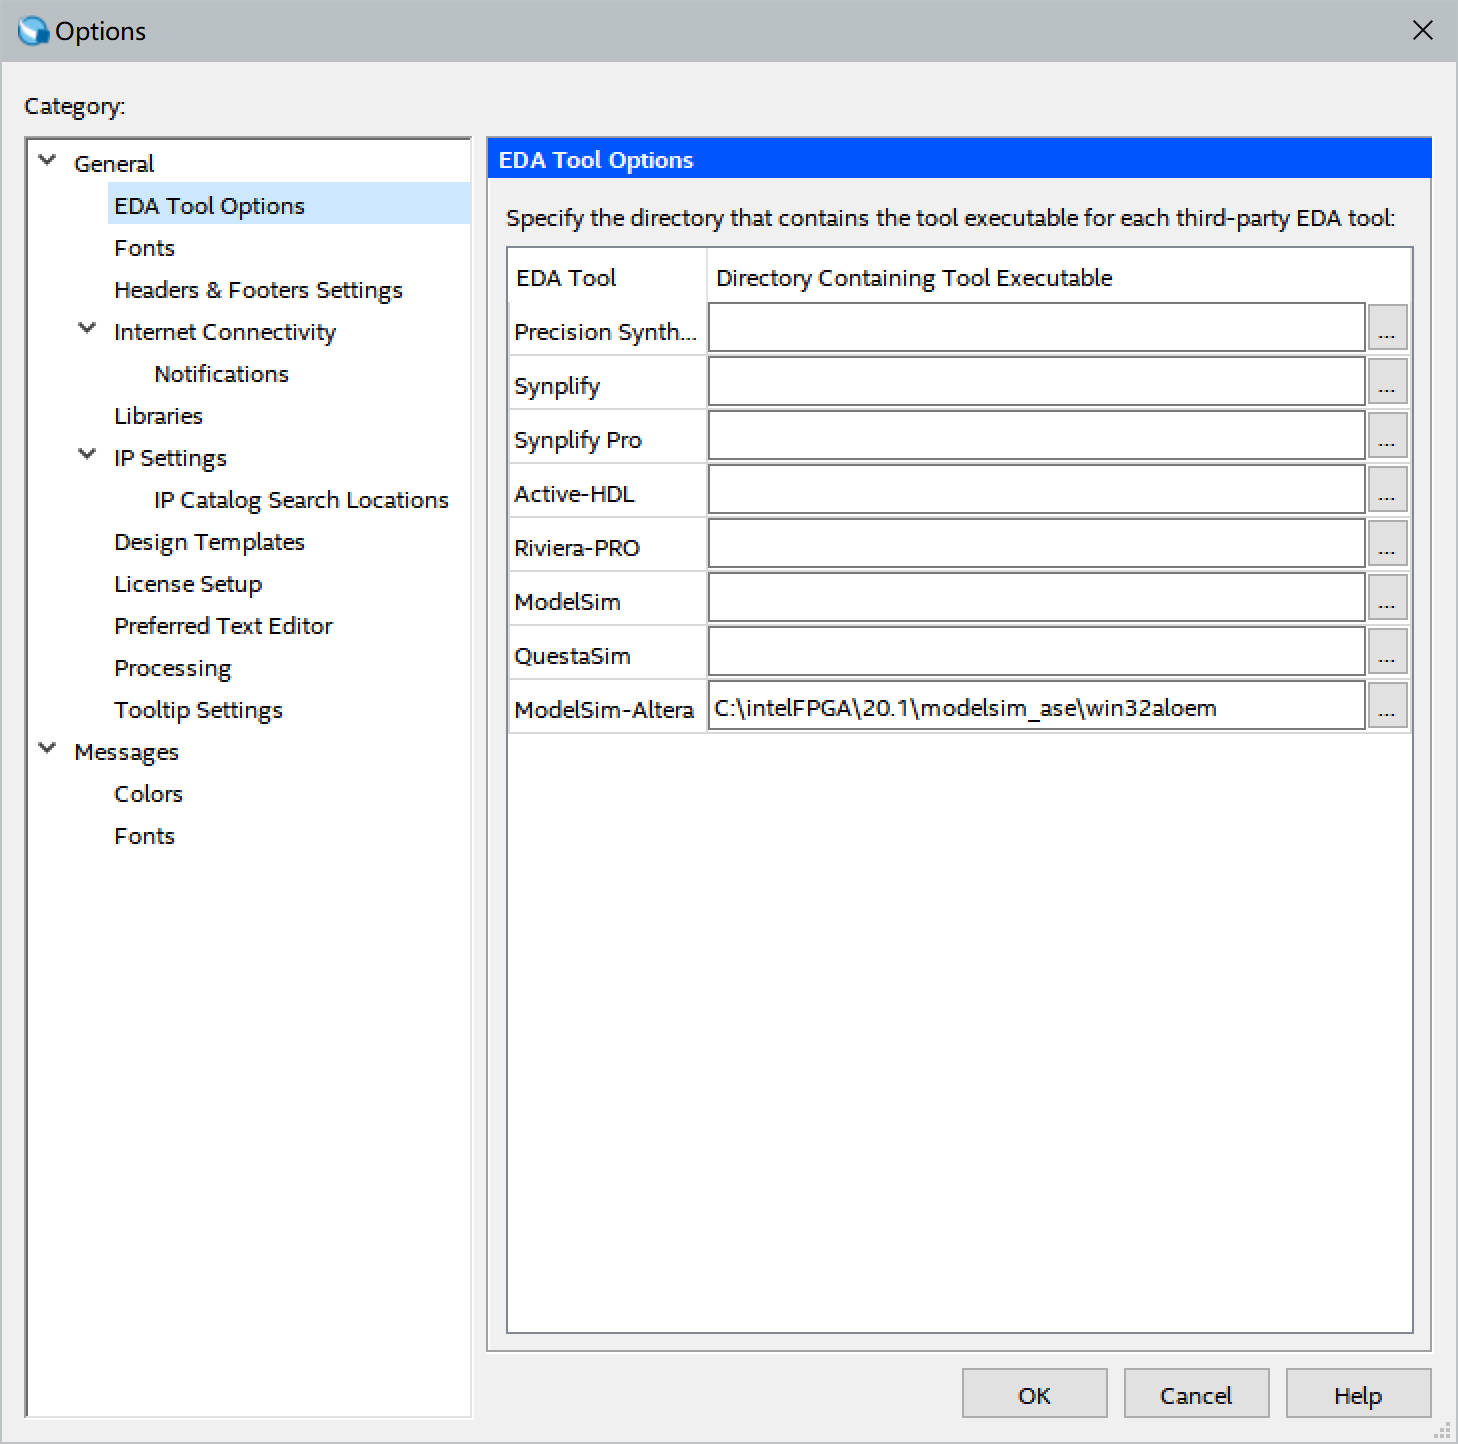The image size is (1458, 1444).
Task: Focus the Synplify path field
Action: [1037, 382]
